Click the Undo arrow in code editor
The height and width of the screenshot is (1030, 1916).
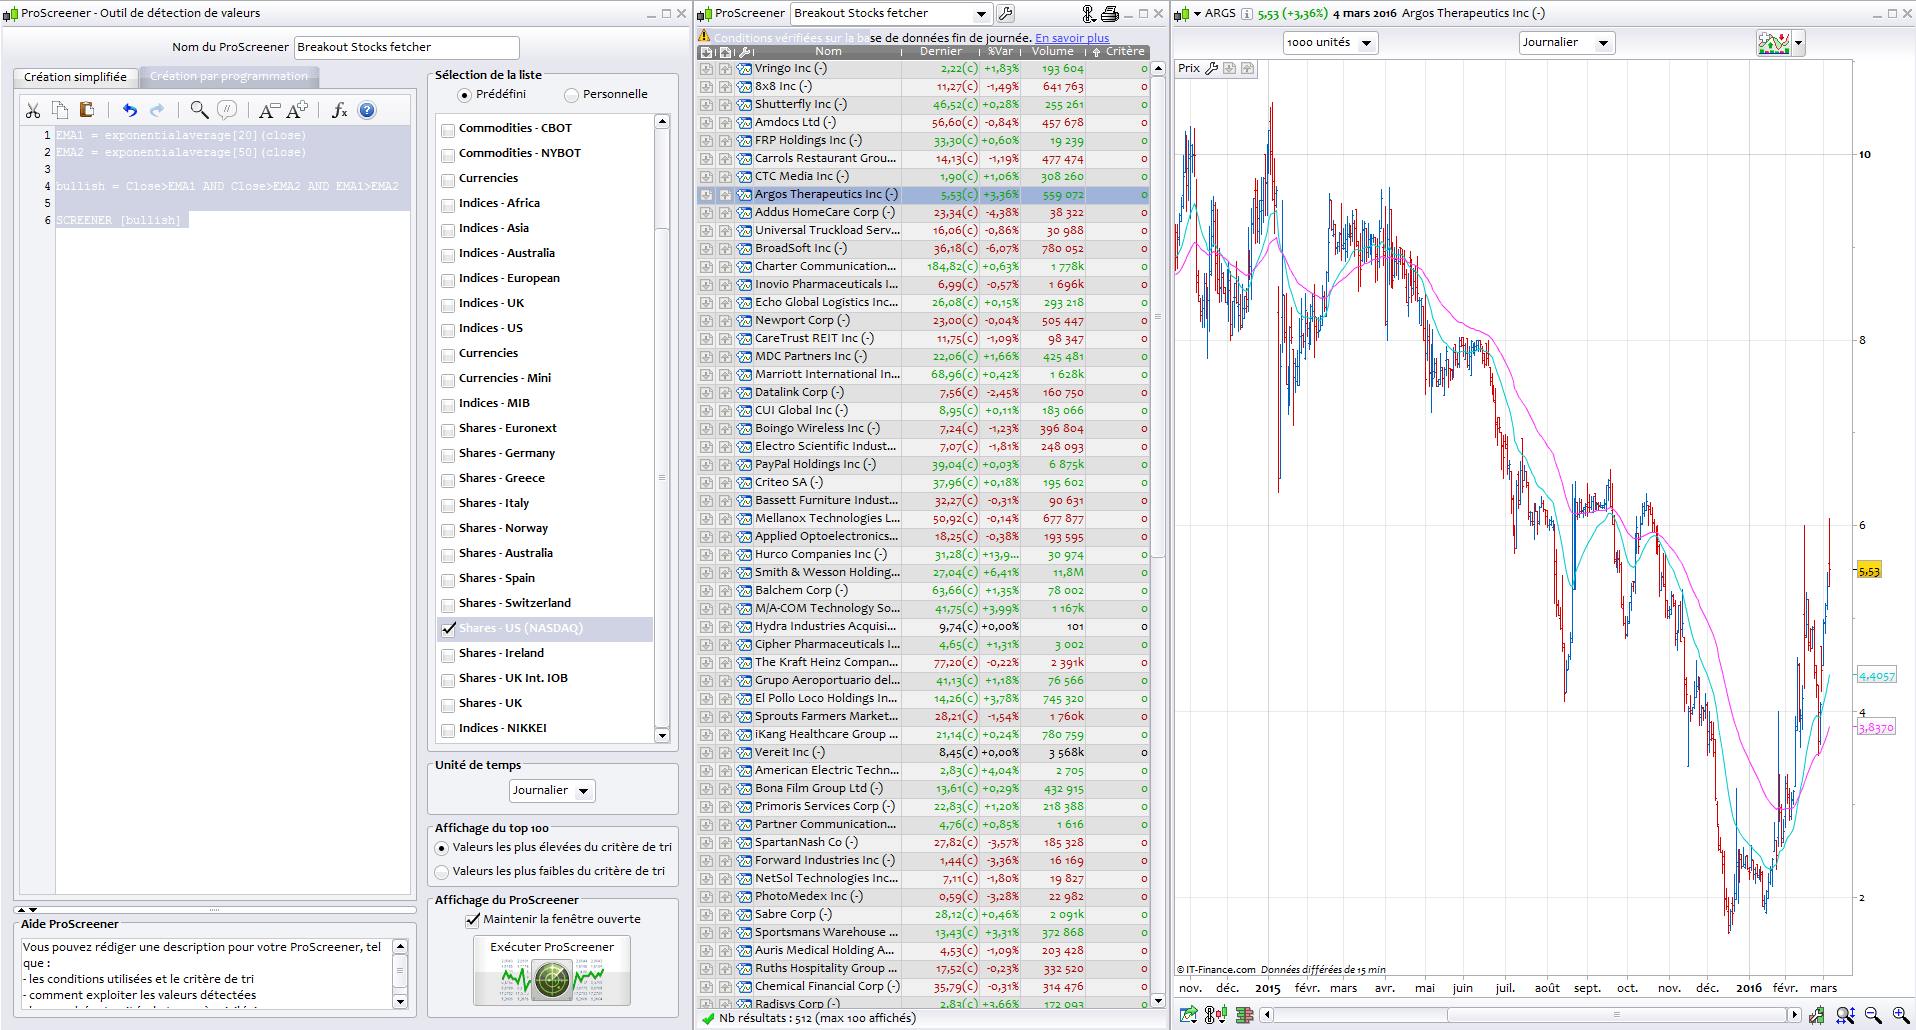(129, 110)
